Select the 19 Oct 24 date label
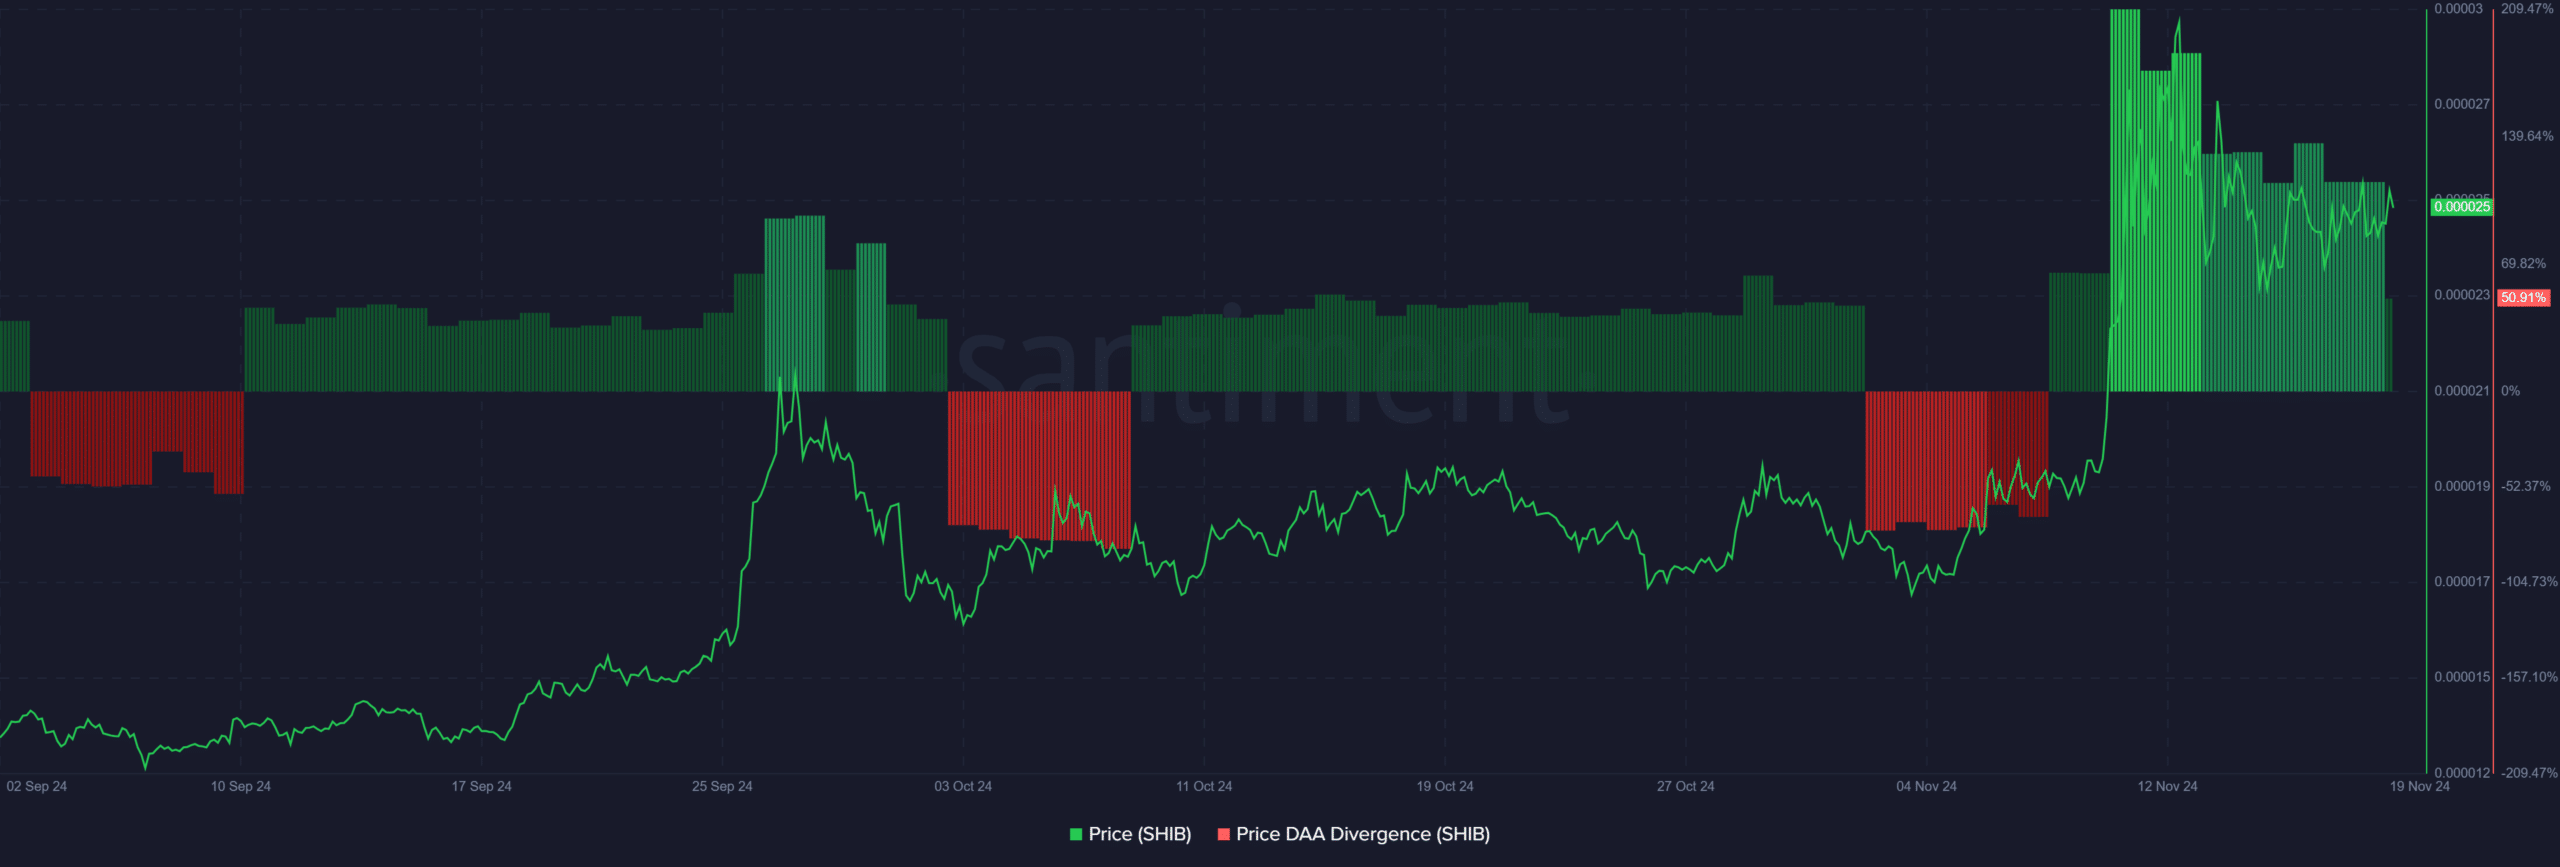Image resolution: width=2560 pixels, height=867 pixels. [x=1445, y=786]
